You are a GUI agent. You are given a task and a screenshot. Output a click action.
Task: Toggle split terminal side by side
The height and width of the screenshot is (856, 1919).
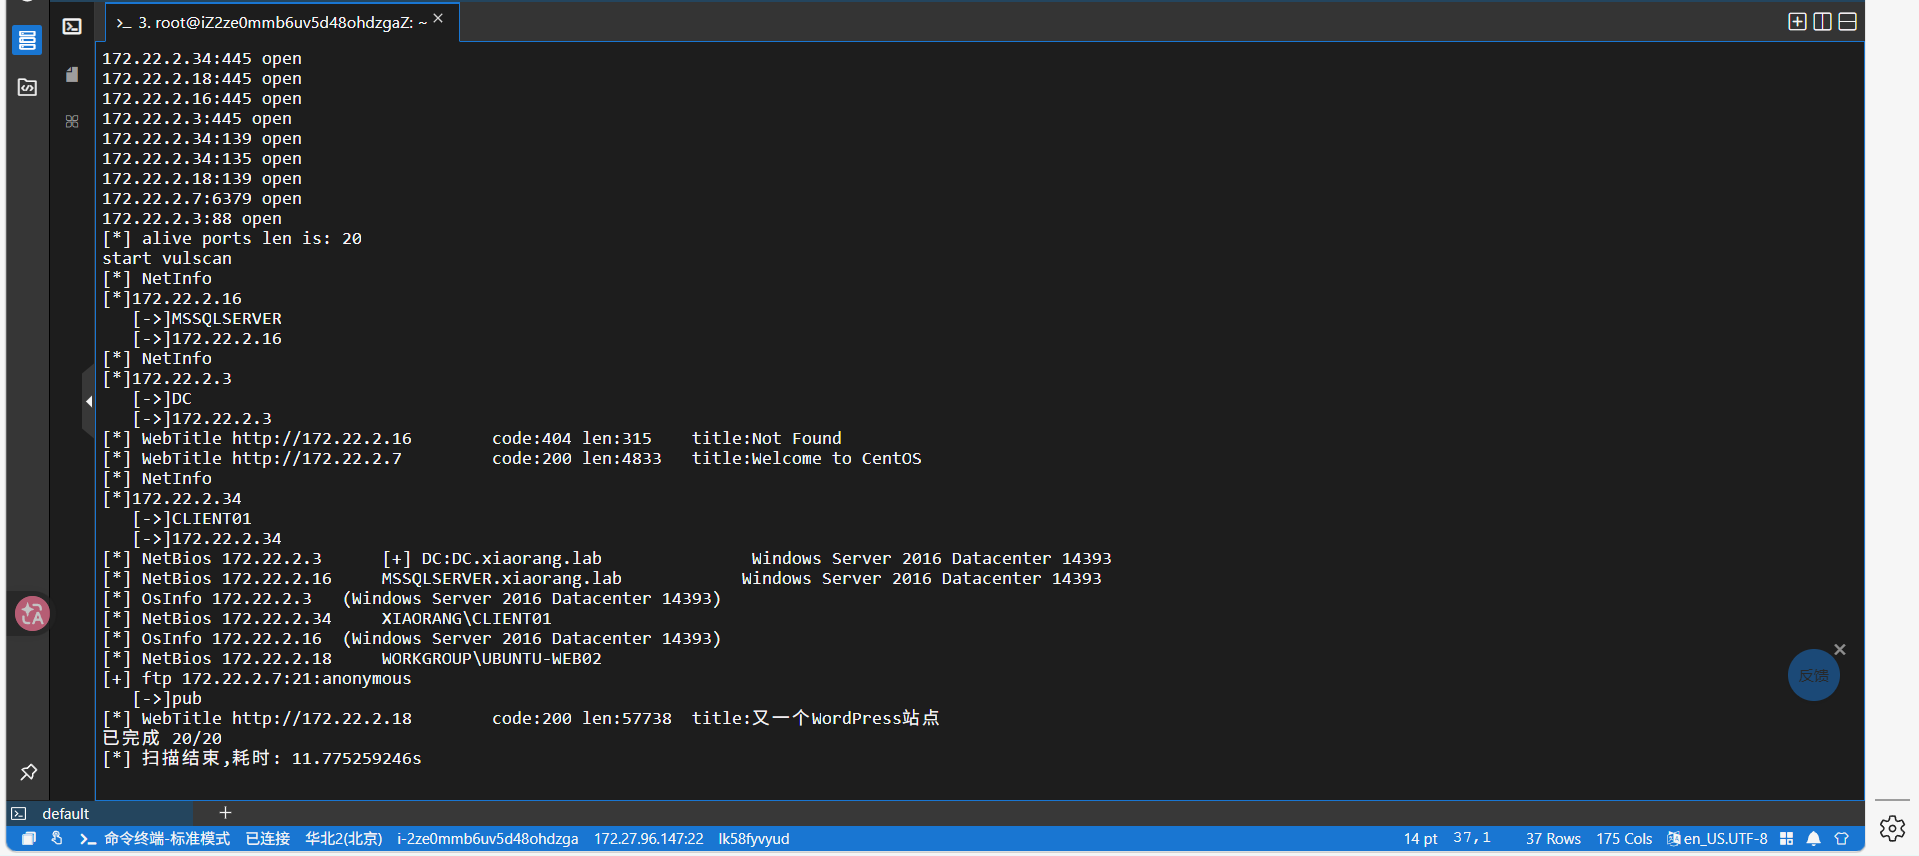[1822, 22]
